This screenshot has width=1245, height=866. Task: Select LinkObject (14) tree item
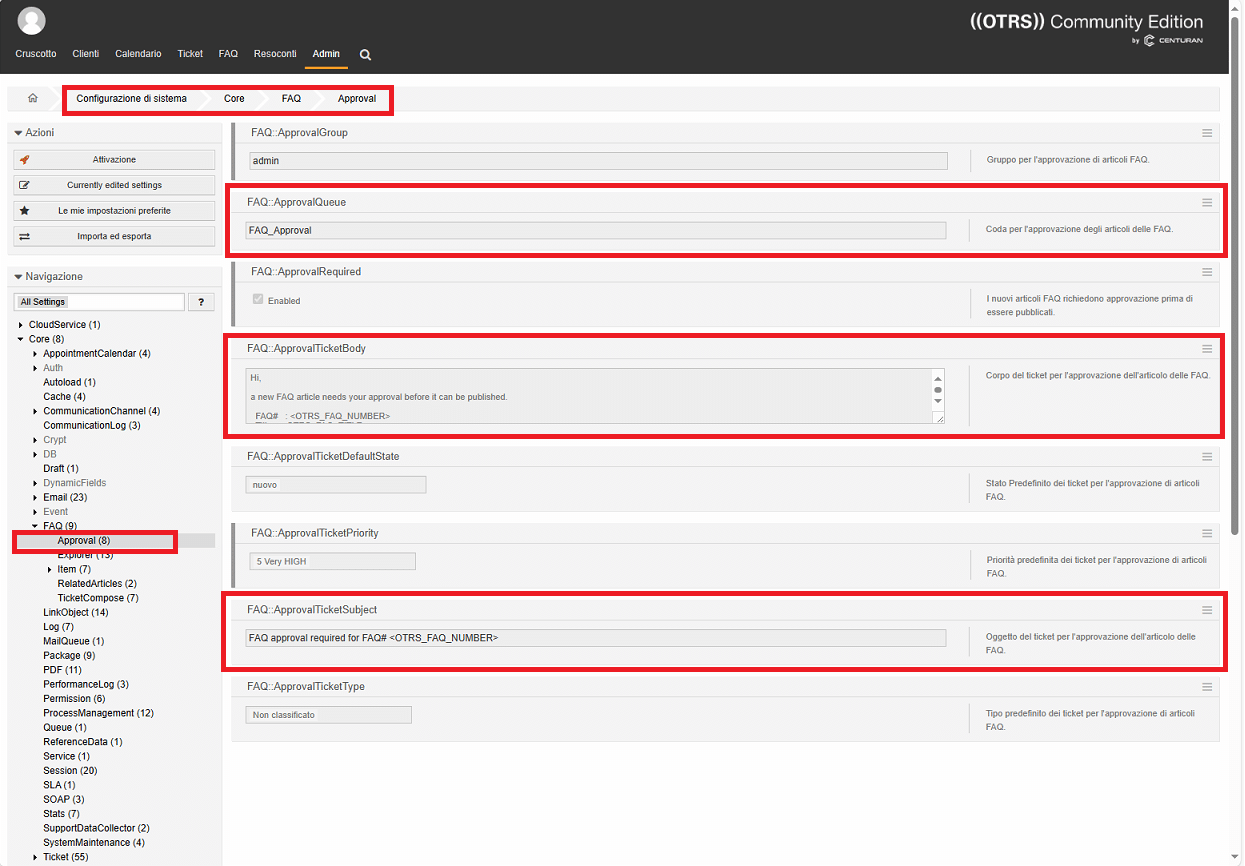pyautogui.click(x=76, y=612)
